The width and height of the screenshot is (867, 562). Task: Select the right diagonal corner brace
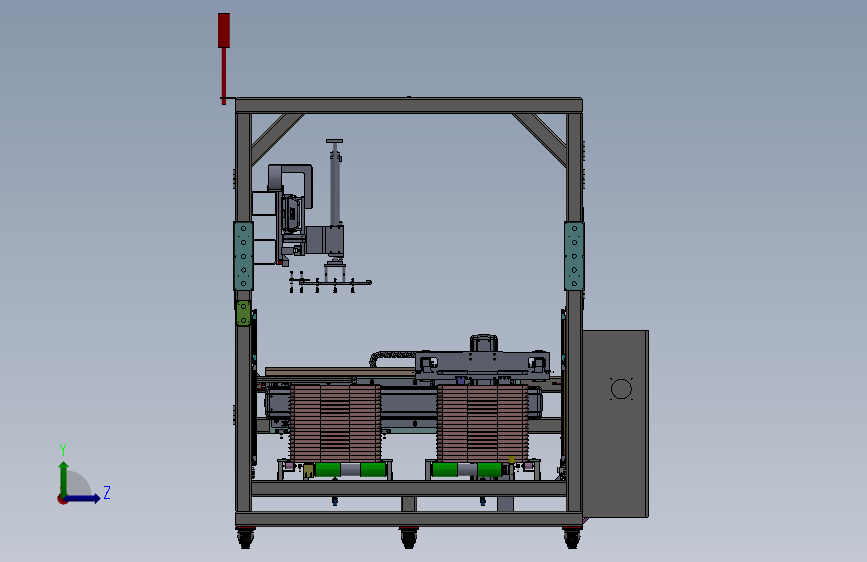click(x=540, y=139)
